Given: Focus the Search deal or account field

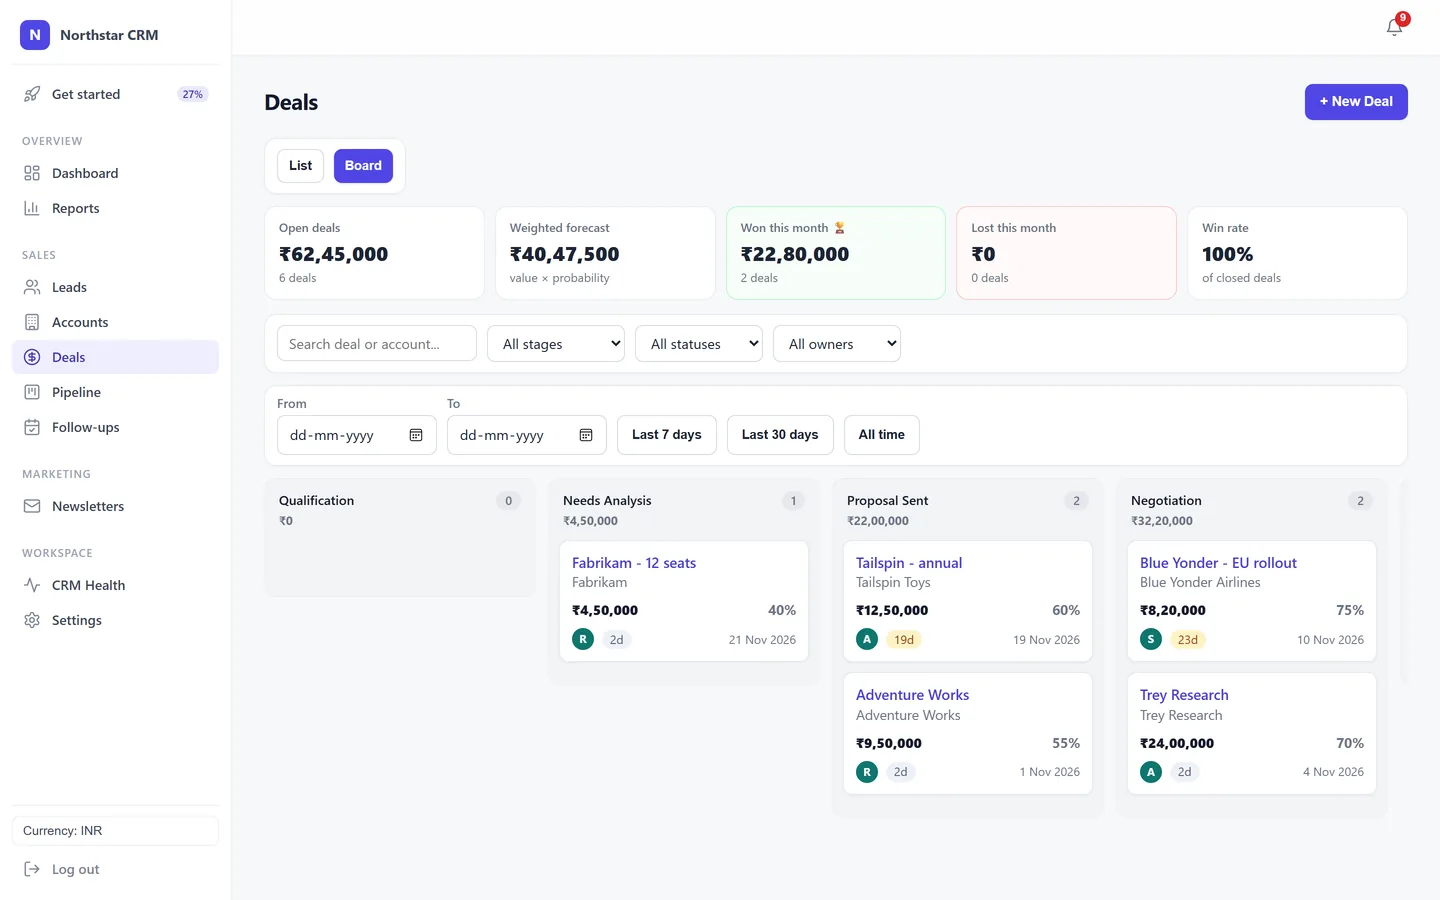Looking at the screenshot, I should tap(377, 343).
